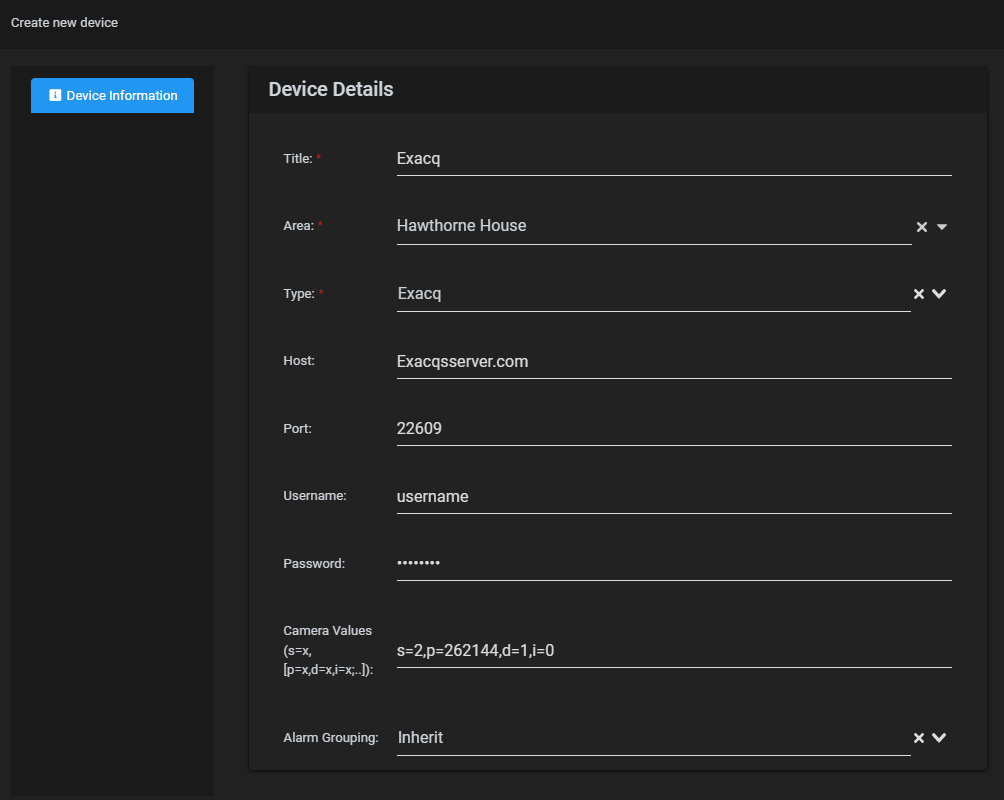Select the Title: label
Screen dimensions: 1004x800
(x=298, y=158)
